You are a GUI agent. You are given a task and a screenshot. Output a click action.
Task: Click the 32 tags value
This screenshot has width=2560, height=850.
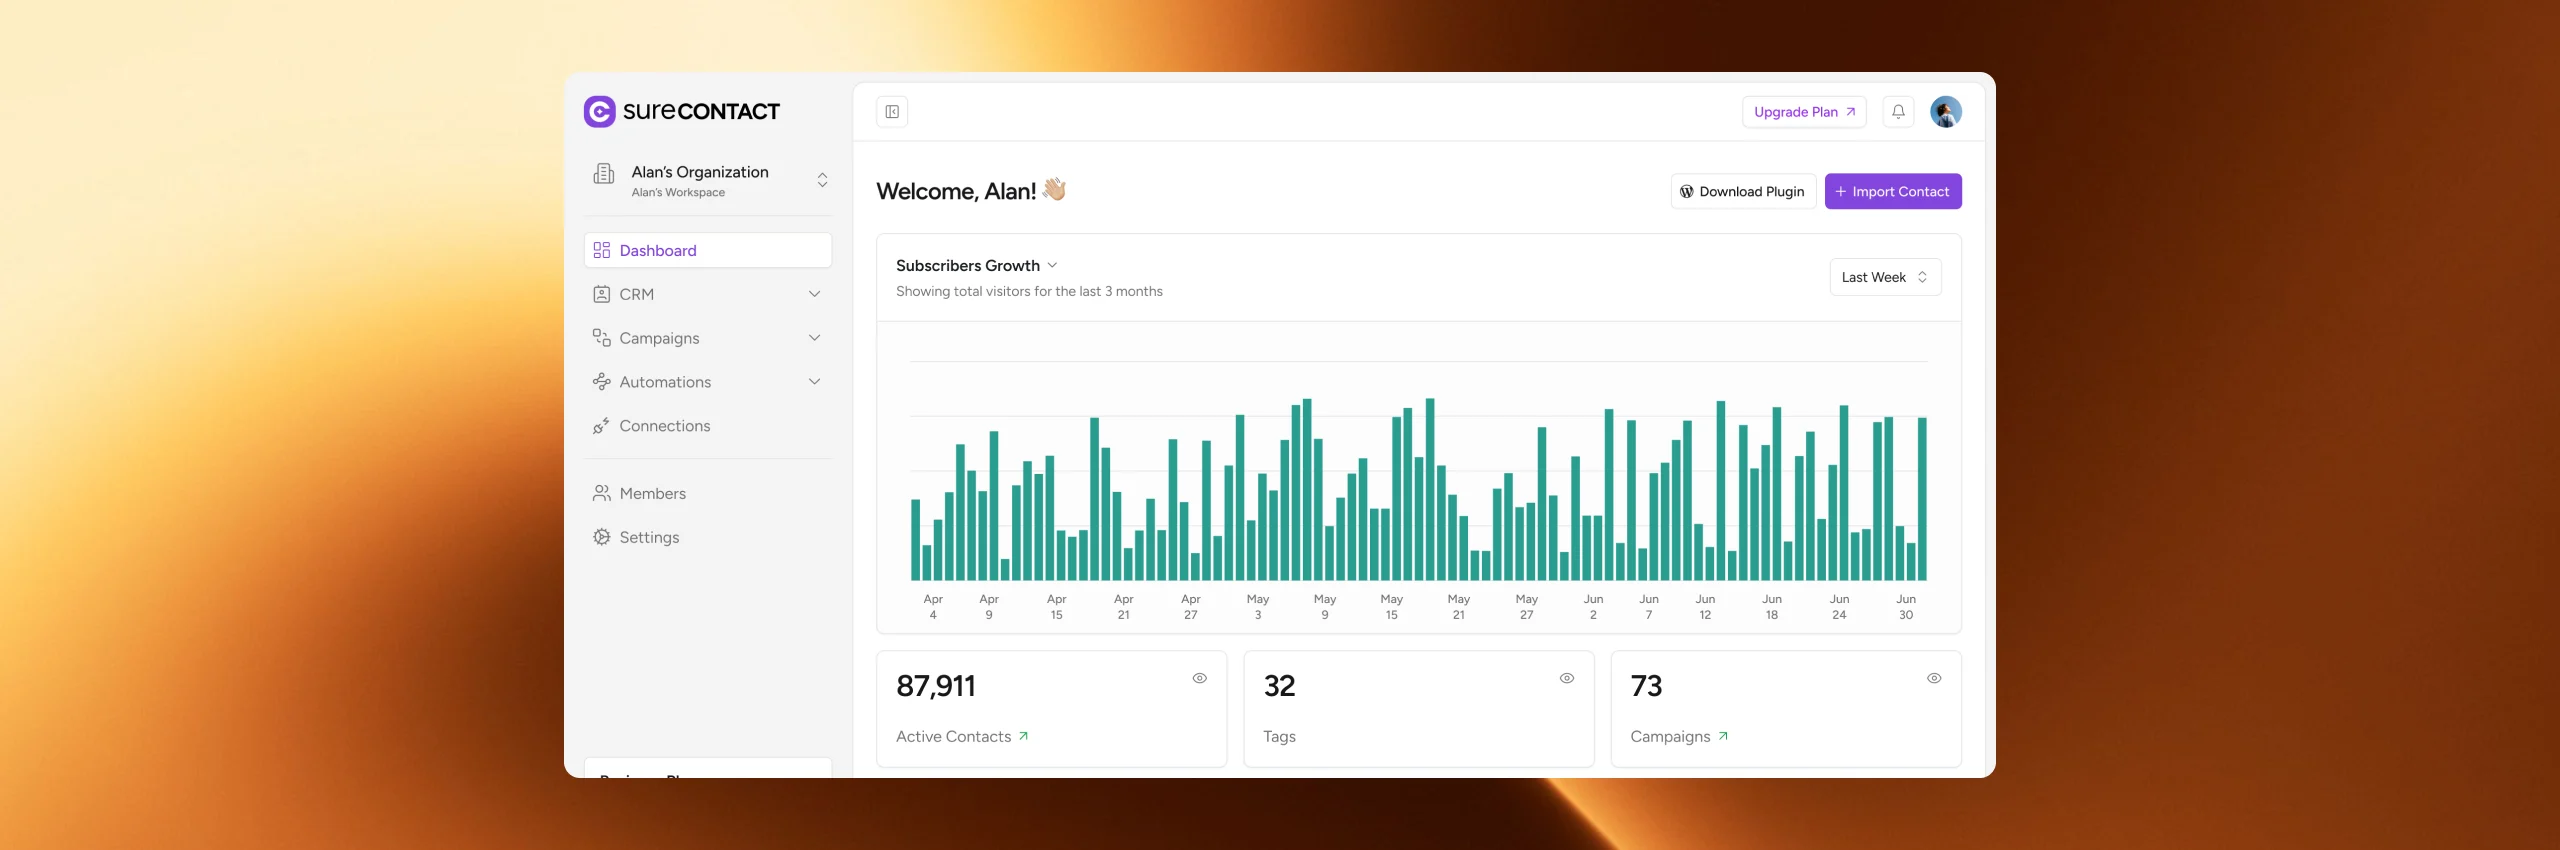(1279, 686)
